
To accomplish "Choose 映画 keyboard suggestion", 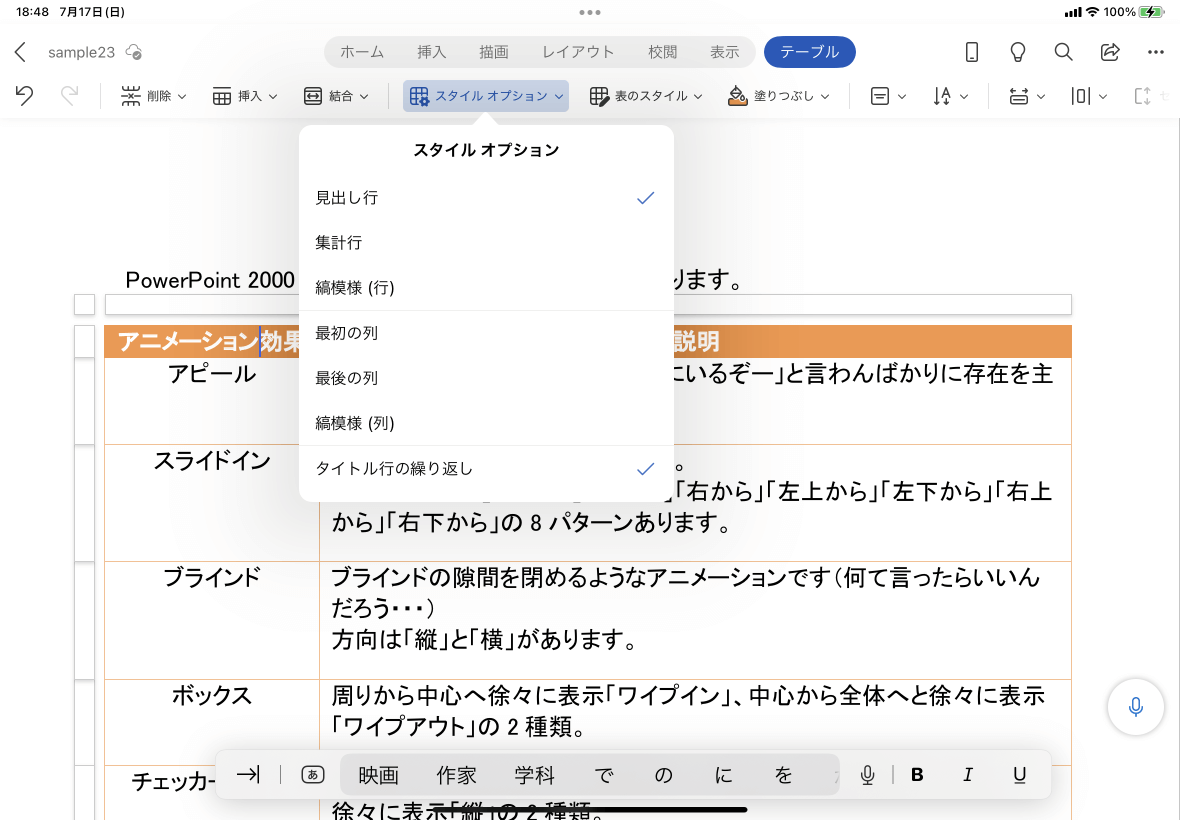I will (379, 775).
